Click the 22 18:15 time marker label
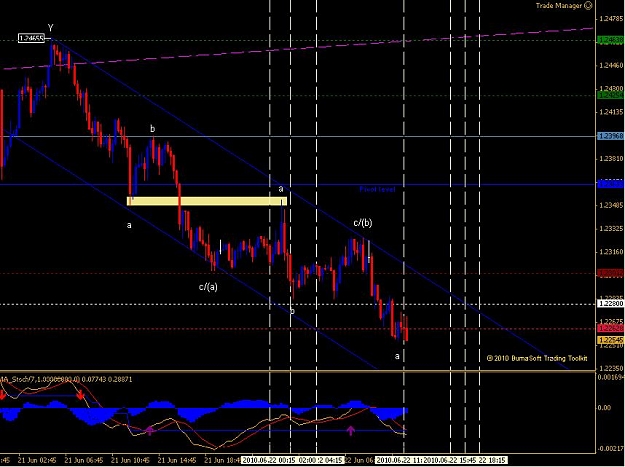Viewport: 625px width, 467px height. [491, 460]
